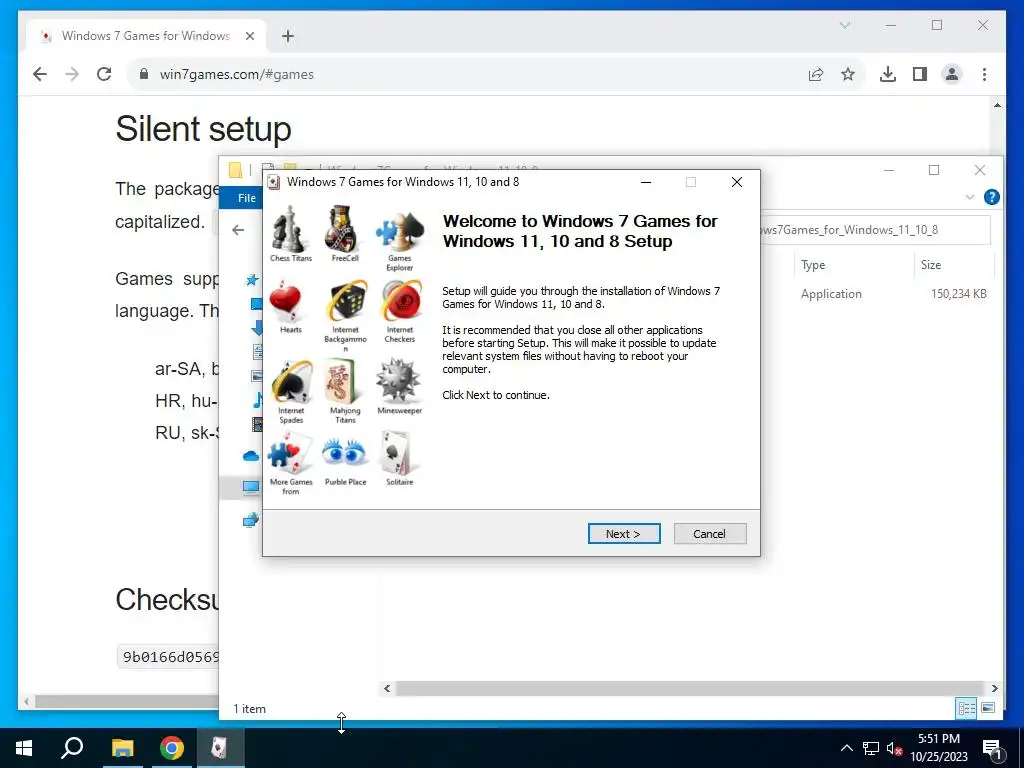Open Windows taskbar search
The image size is (1024, 768).
(x=72, y=748)
